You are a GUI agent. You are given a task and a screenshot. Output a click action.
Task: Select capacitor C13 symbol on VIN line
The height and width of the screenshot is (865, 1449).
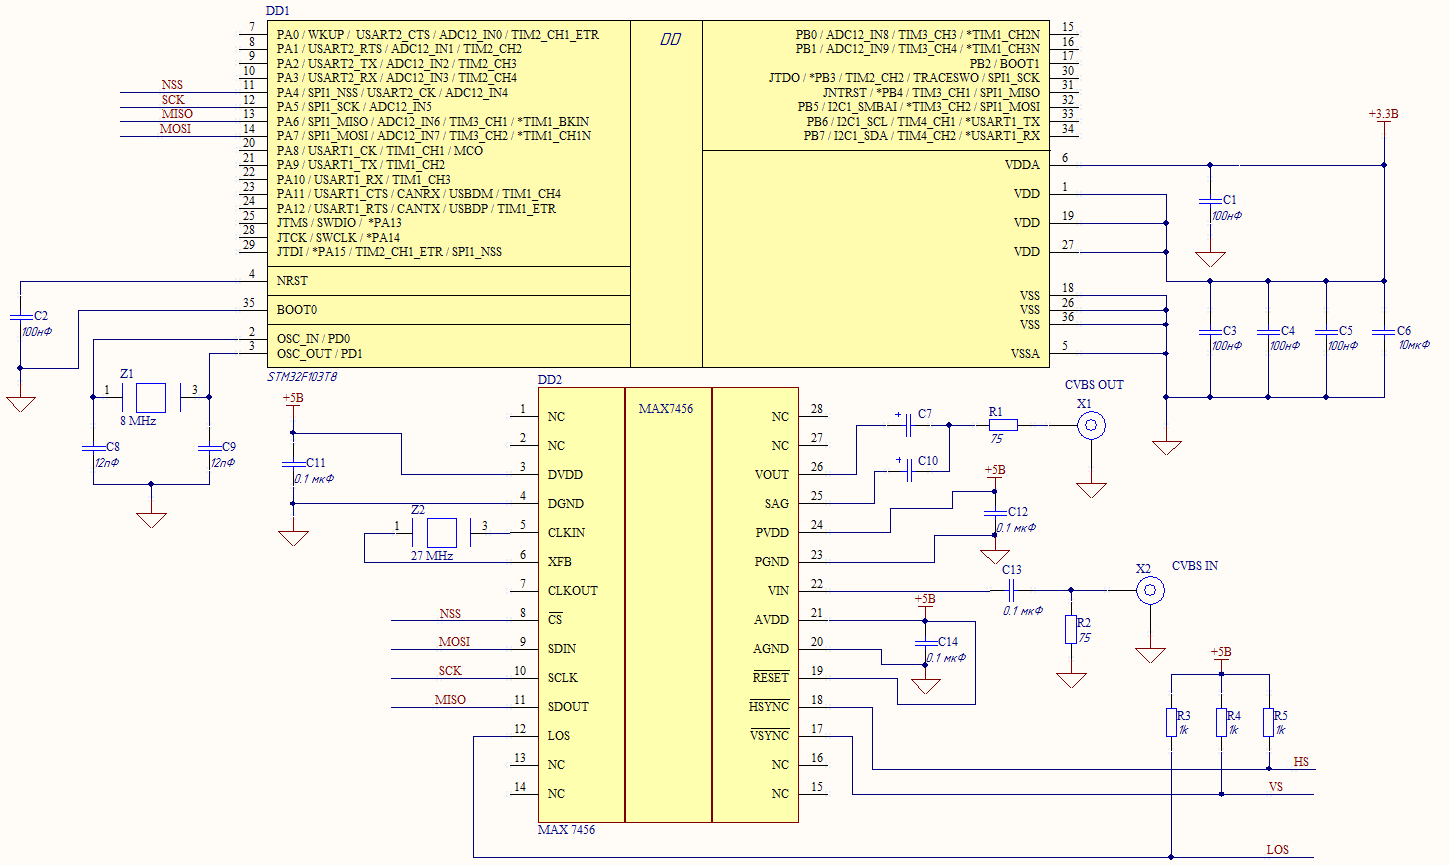tap(1012, 591)
